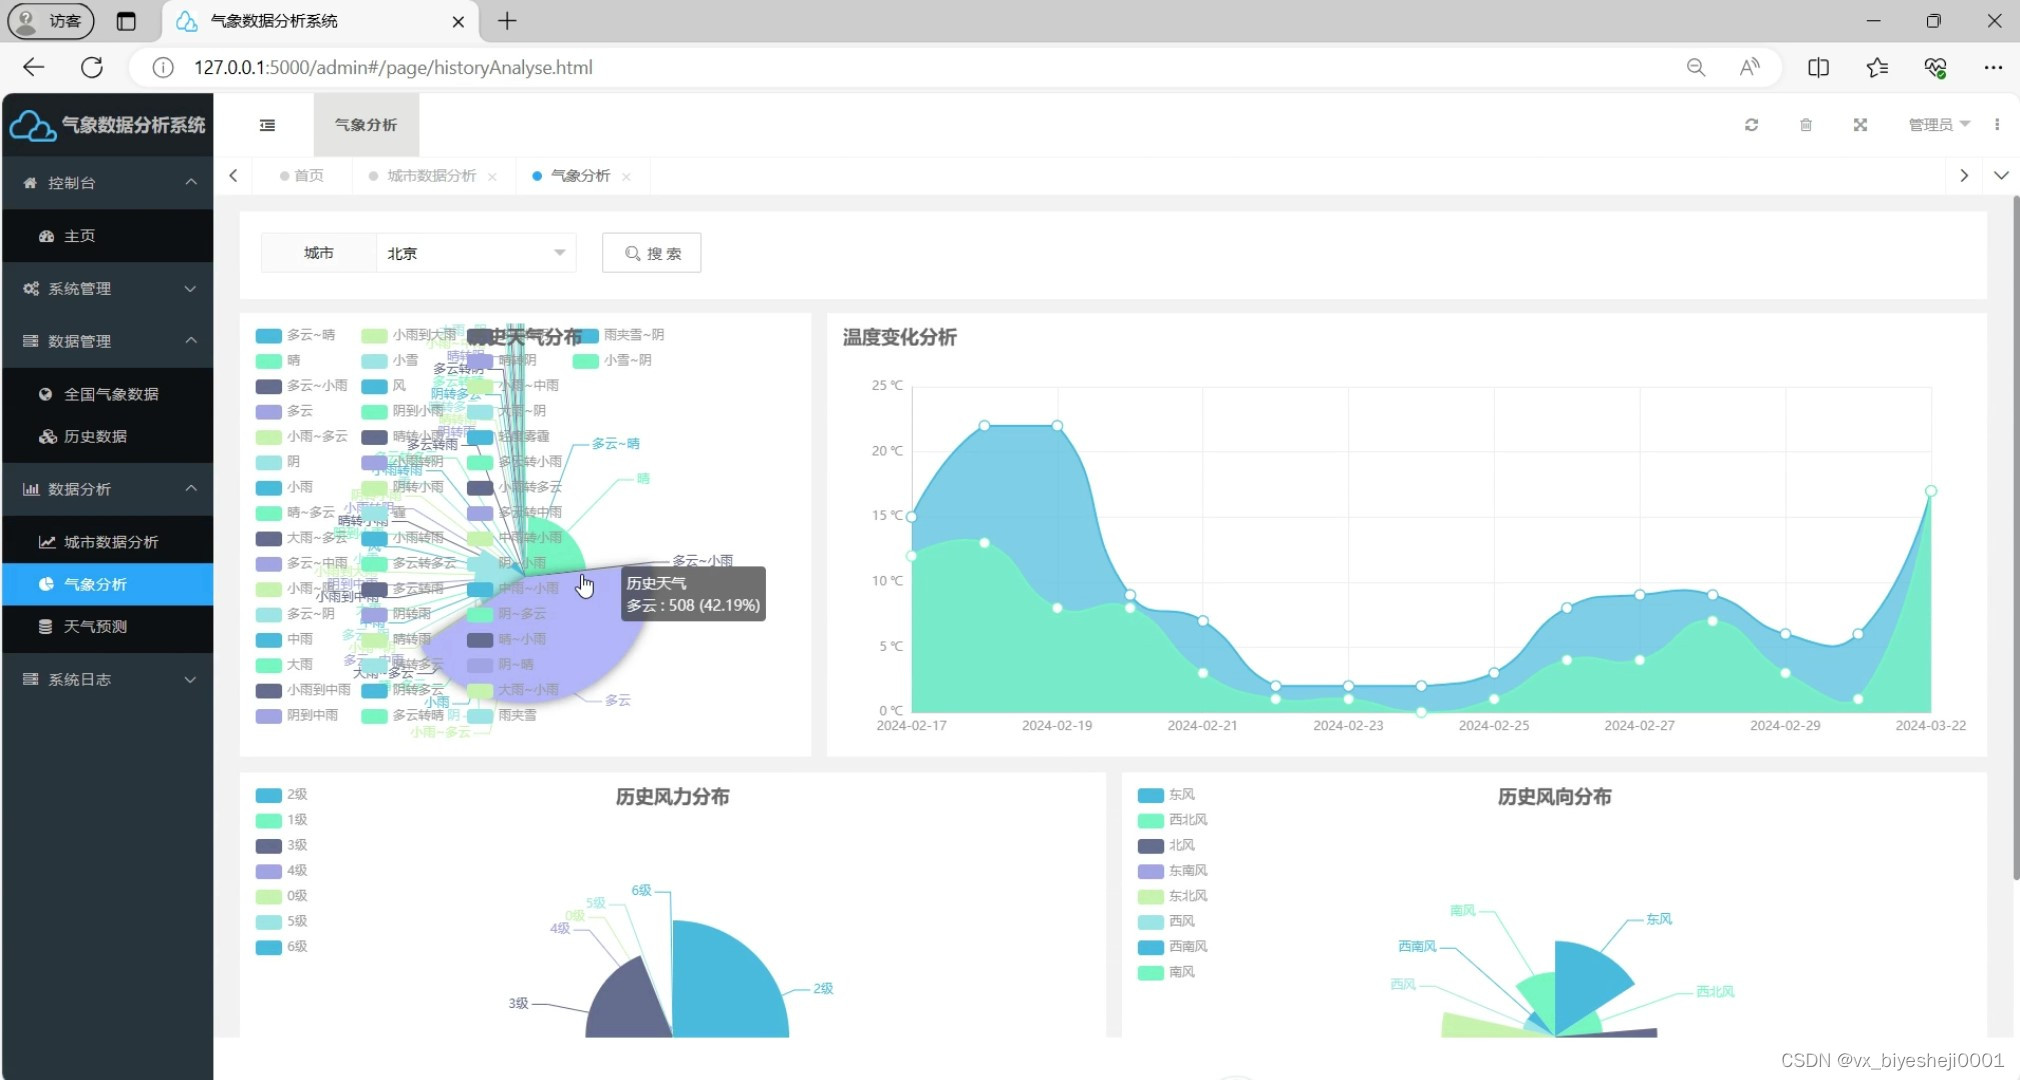
Task: Click the trash icon in the top toolbar
Action: [1805, 124]
